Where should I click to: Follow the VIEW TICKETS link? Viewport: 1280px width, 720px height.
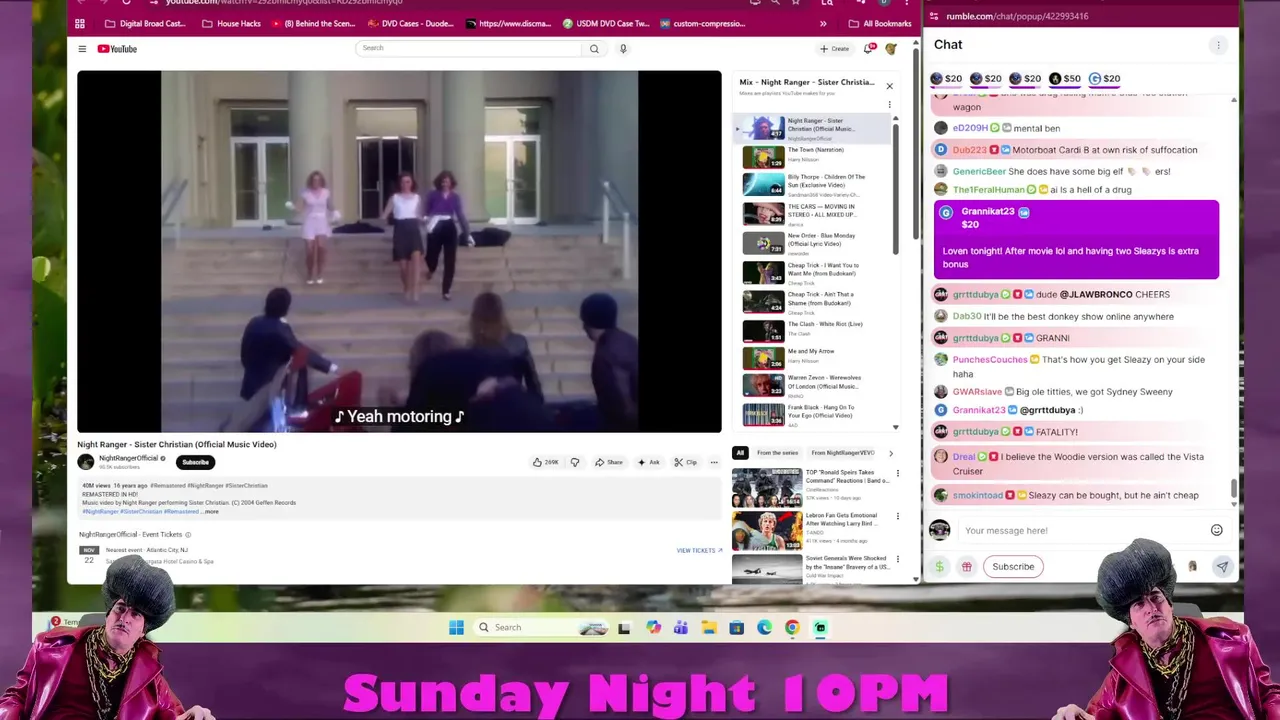(x=699, y=550)
